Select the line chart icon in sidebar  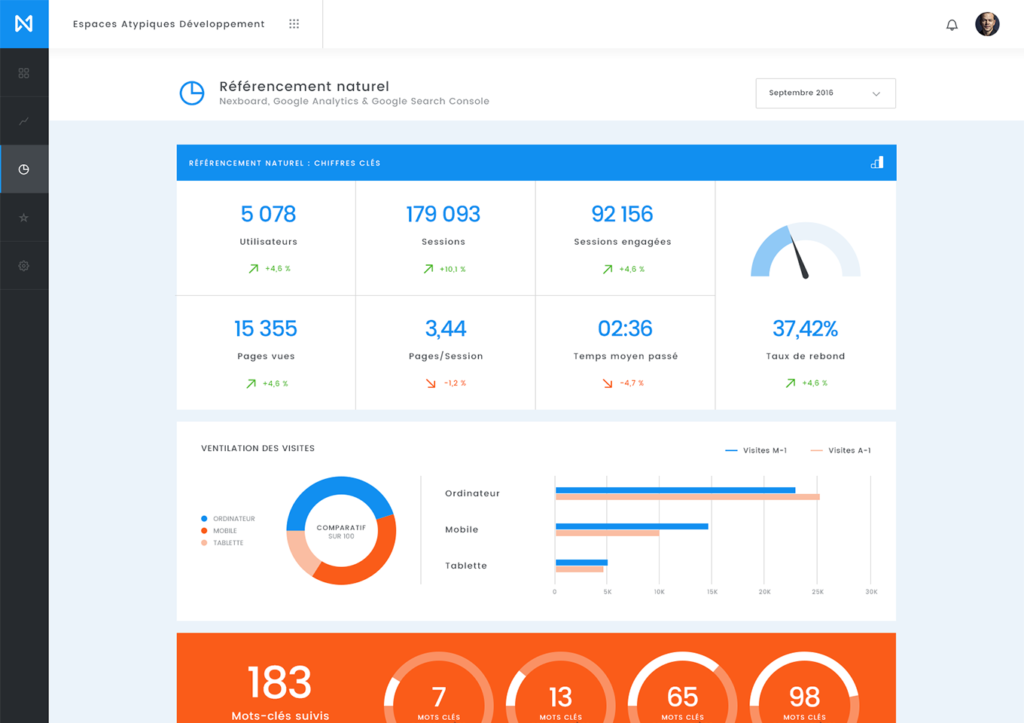pos(24,121)
